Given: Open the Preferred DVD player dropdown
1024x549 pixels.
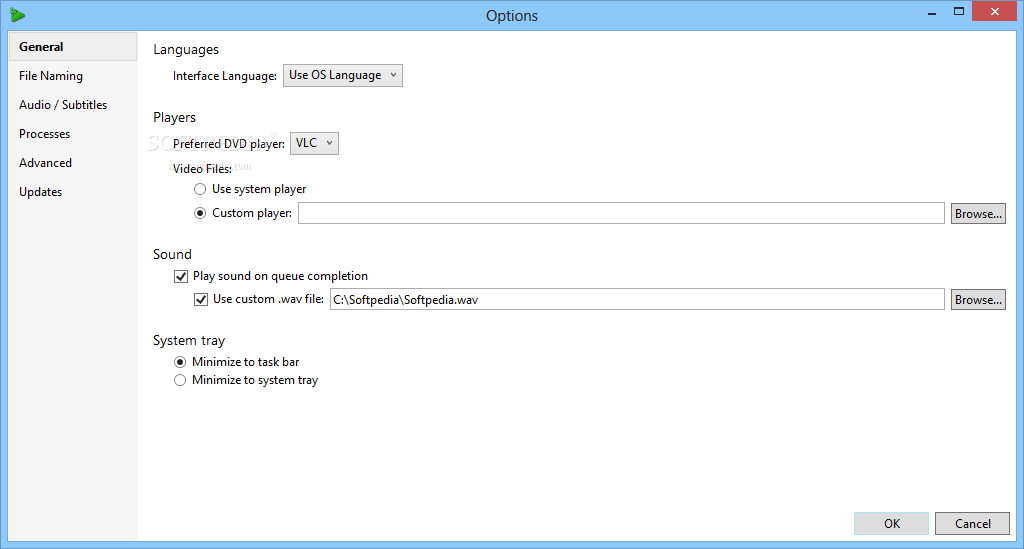Looking at the screenshot, I should (314, 143).
